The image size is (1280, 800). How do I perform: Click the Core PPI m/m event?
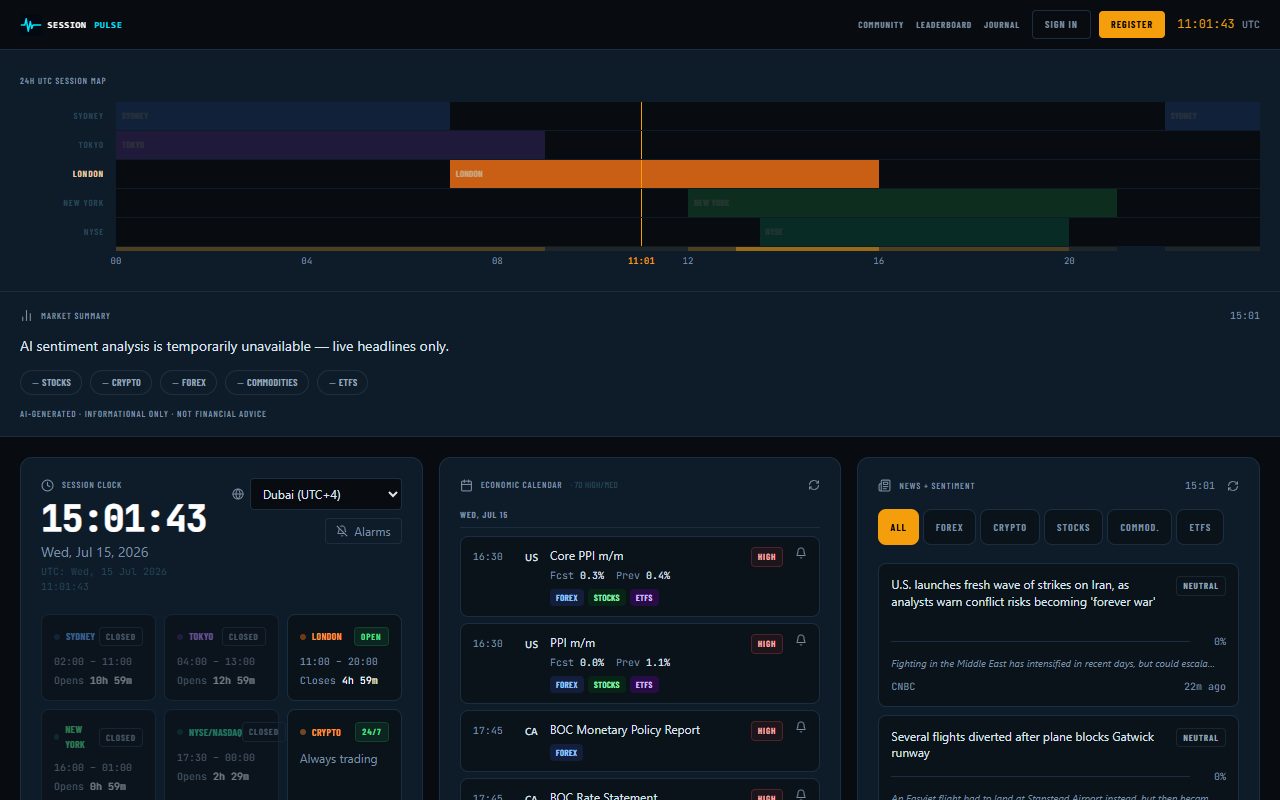[639, 576]
